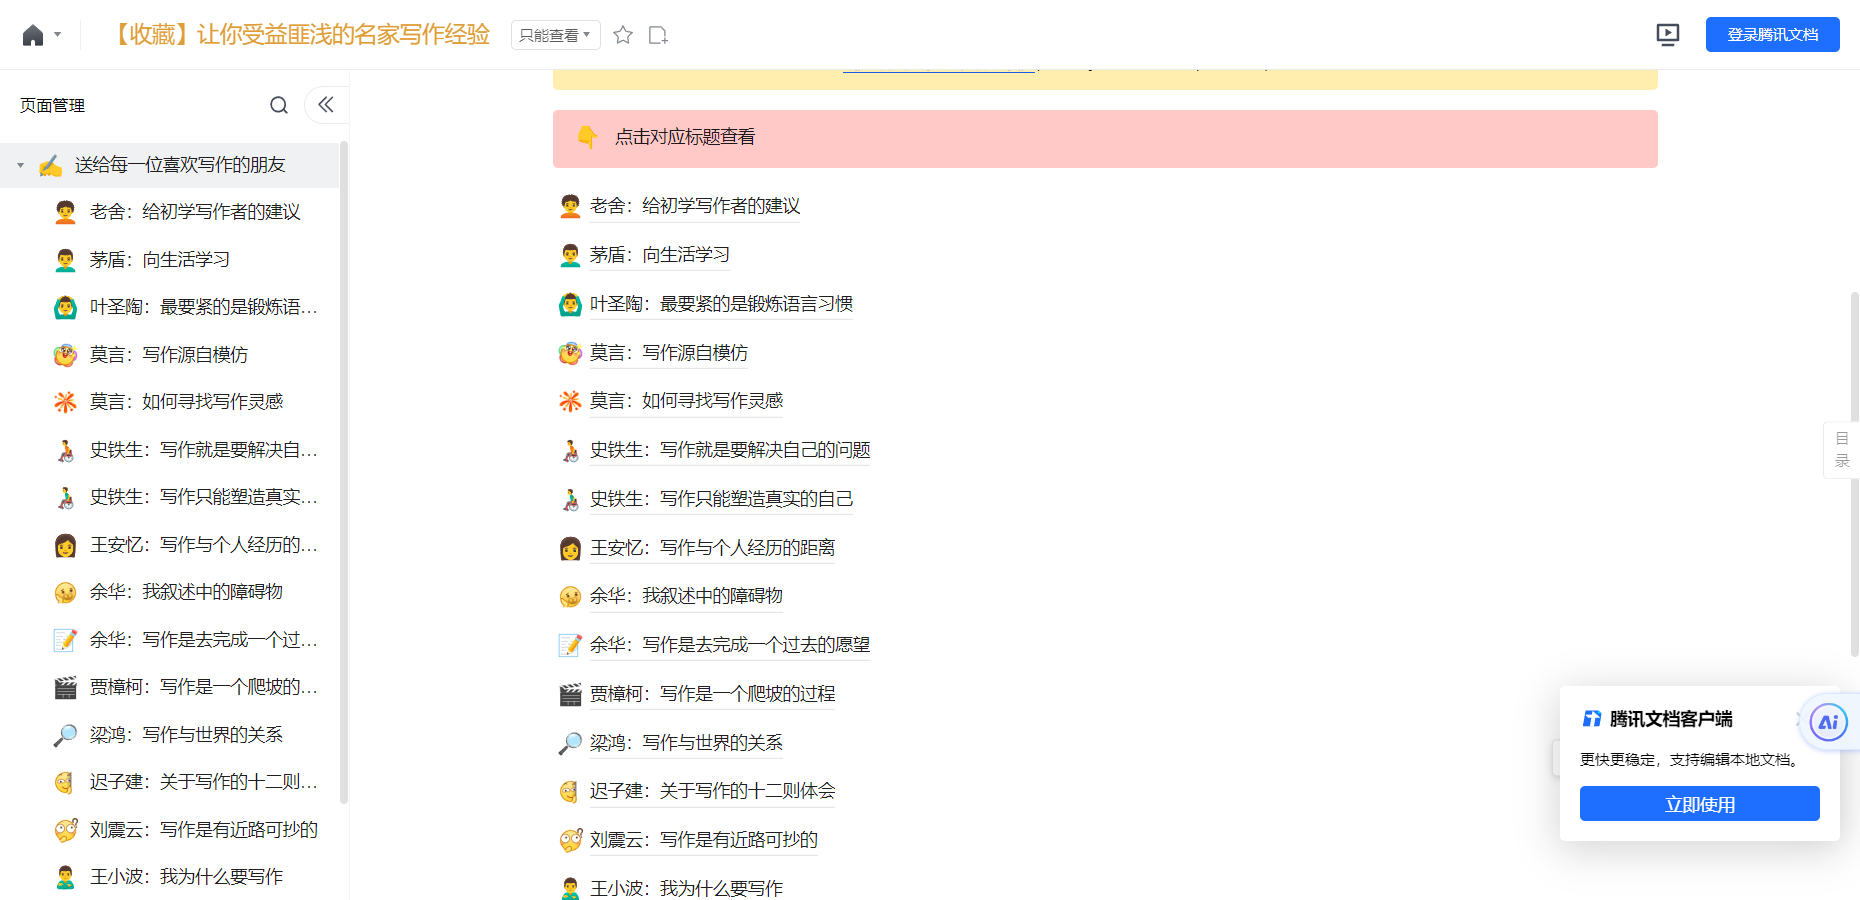Image resolution: width=1860 pixels, height=900 pixels.
Task: Click 登录腾讯文档 login button
Action: click(1772, 35)
